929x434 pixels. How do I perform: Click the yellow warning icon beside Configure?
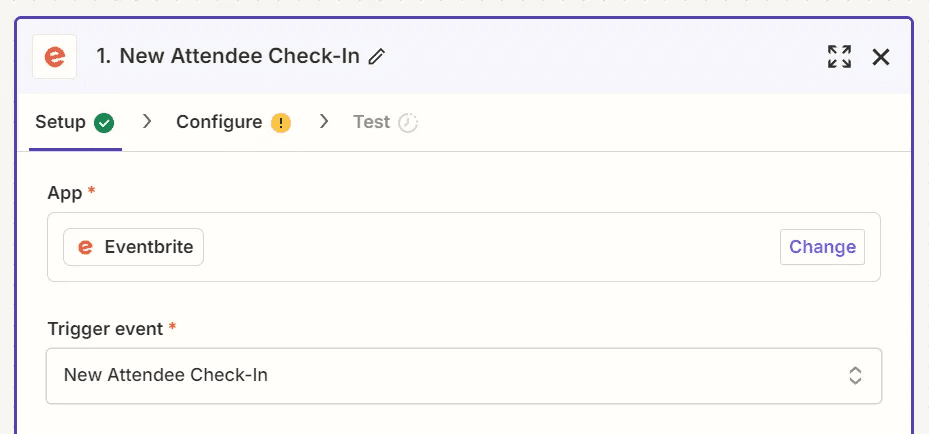(281, 123)
